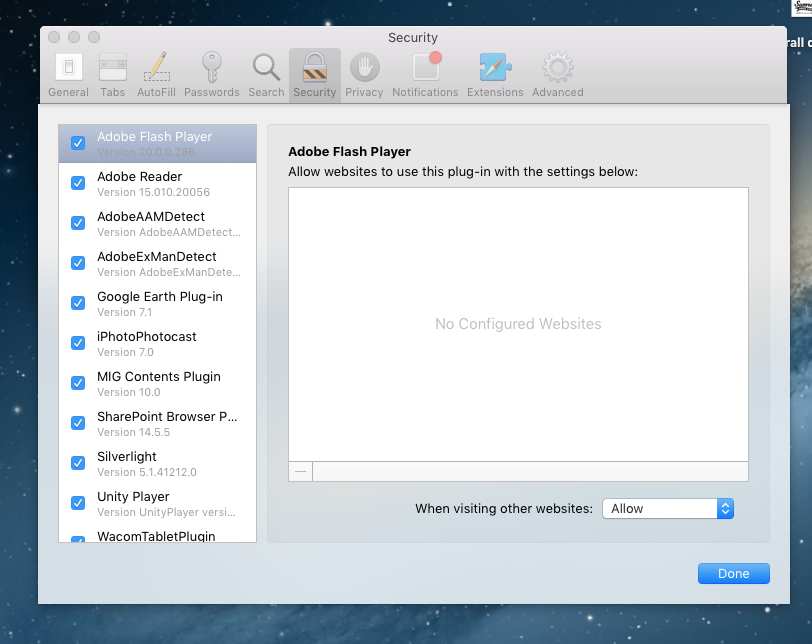Open the Extensions preferences pane
The height and width of the screenshot is (644, 812).
pyautogui.click(x=495, y=76)
